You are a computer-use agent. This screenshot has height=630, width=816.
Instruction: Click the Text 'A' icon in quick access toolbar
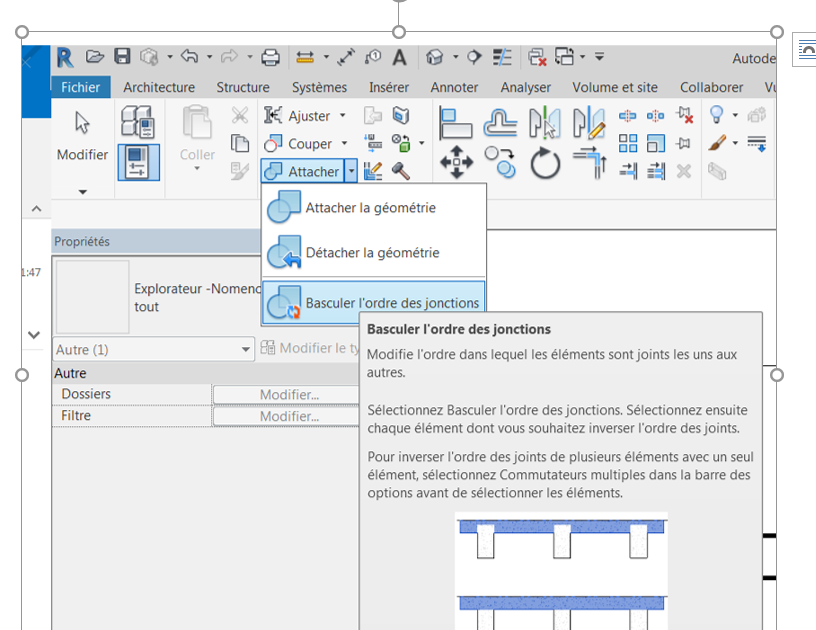tap(399, 57)
